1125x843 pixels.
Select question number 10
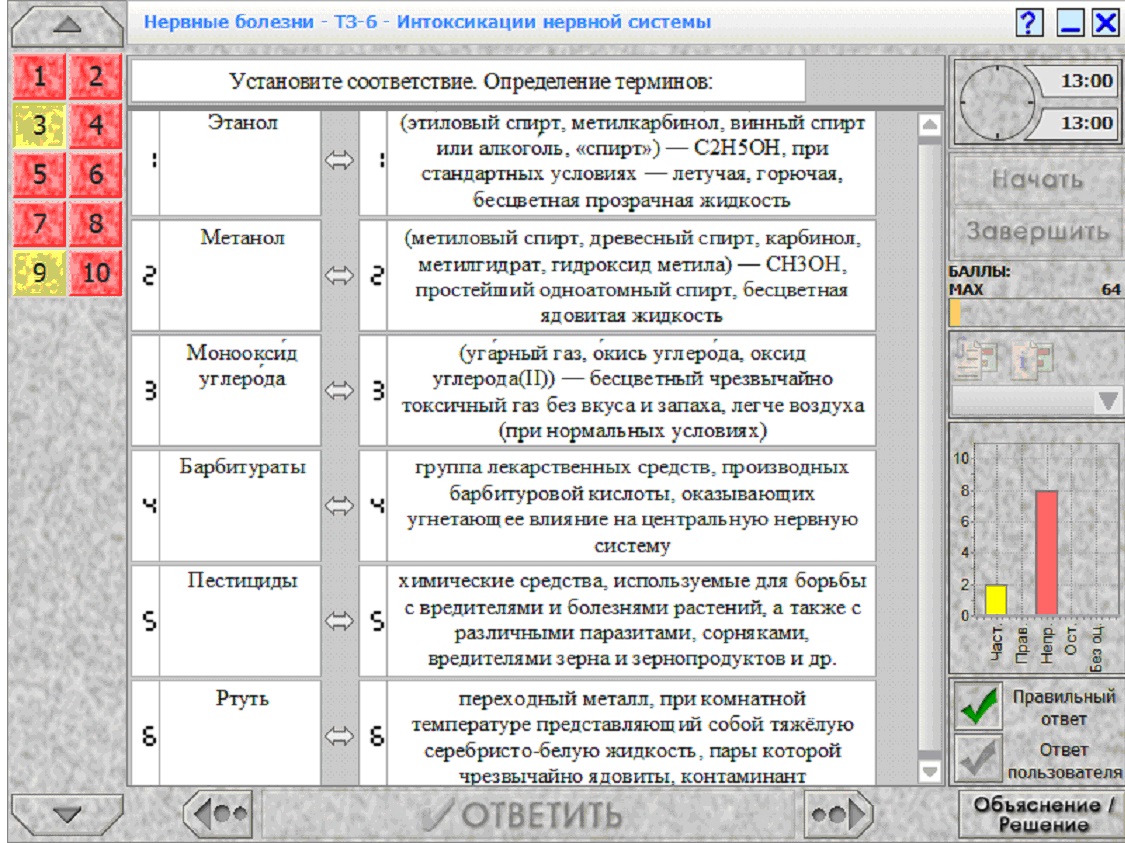(95, 273)
